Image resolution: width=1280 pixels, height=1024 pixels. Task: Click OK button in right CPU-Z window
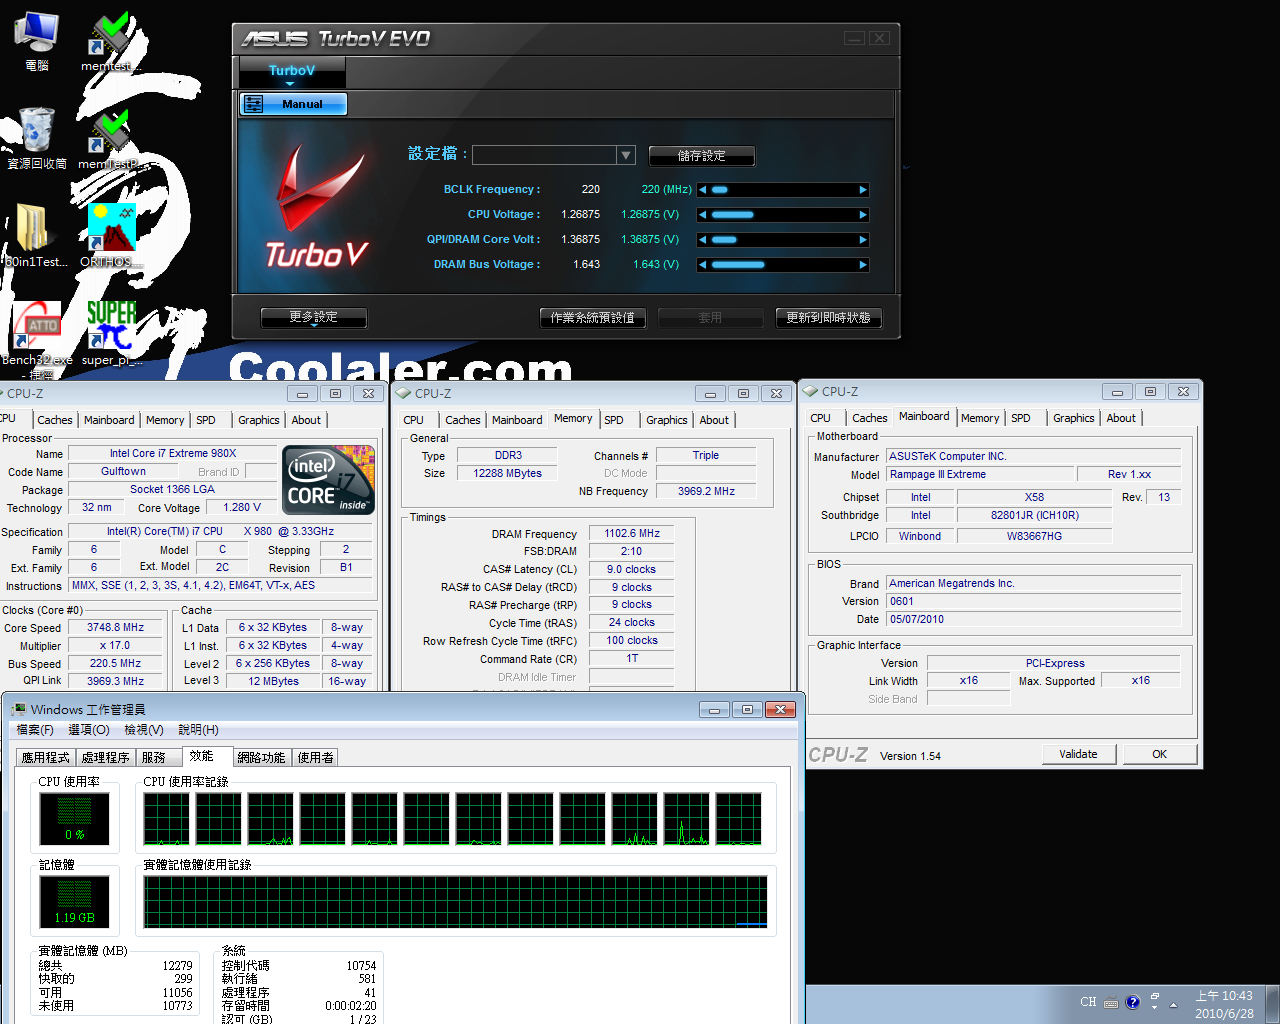pos(1159,754)
